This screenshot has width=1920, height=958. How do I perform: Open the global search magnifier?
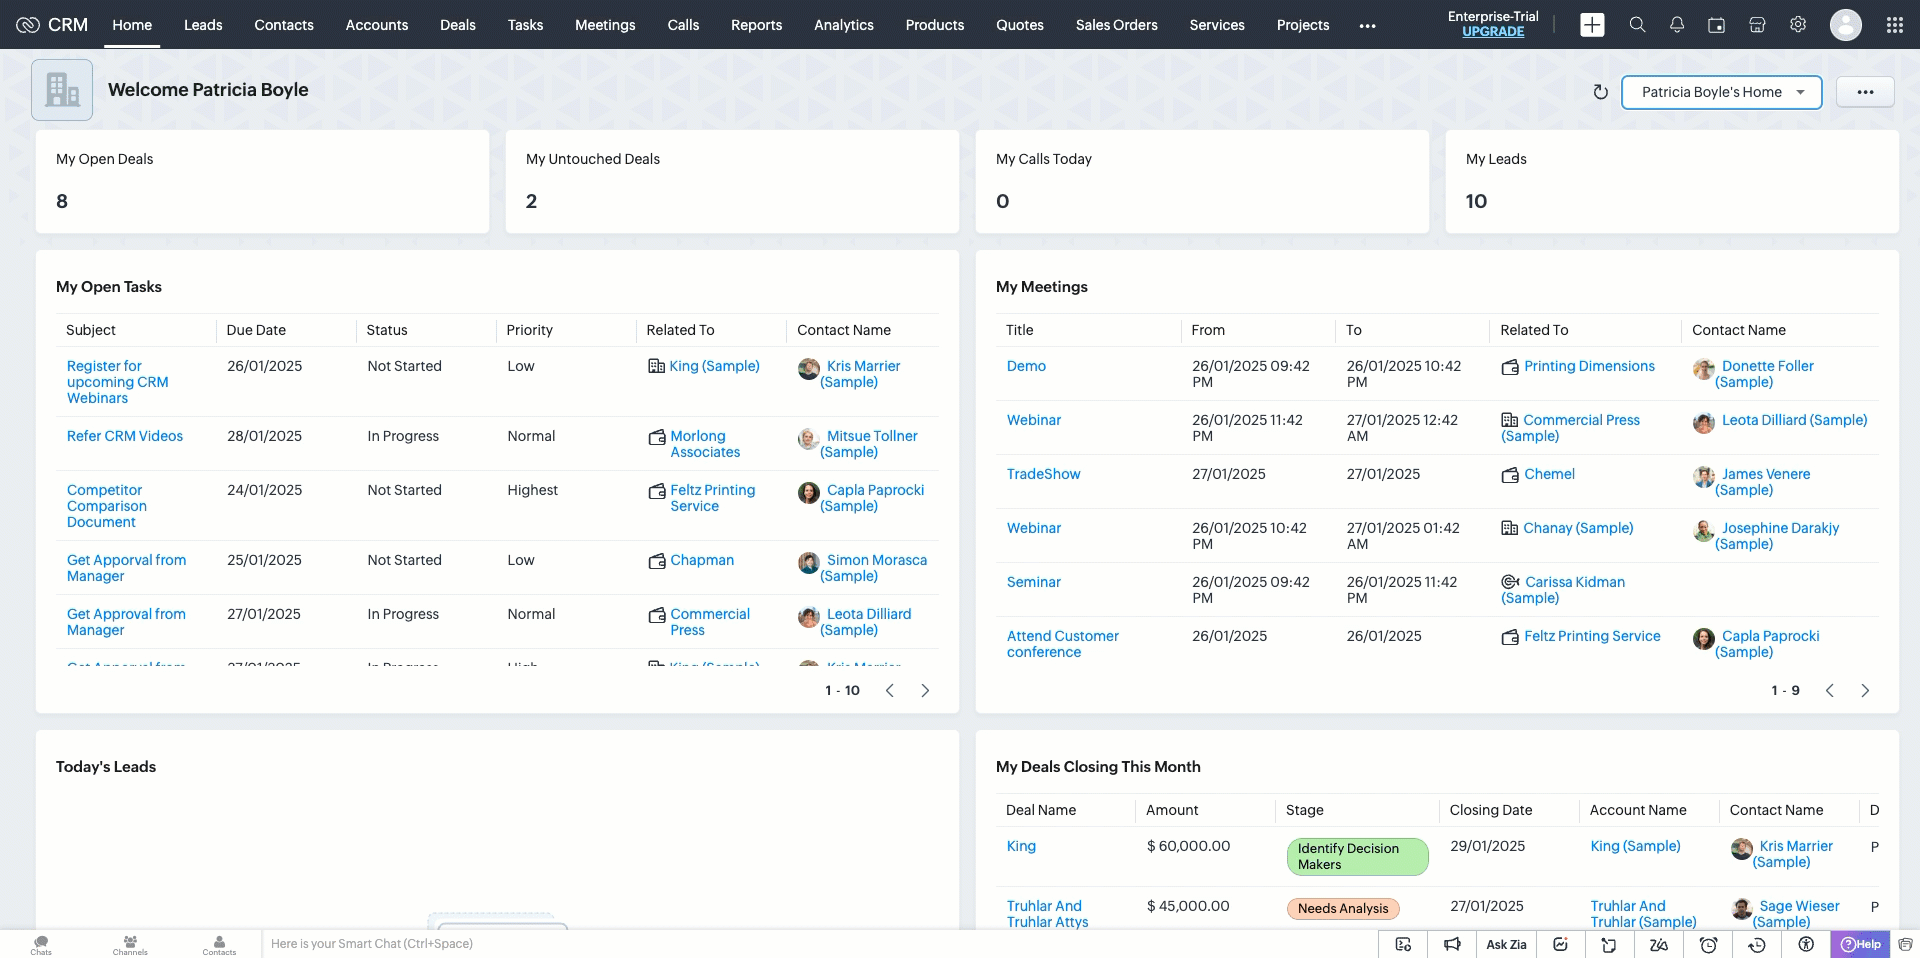coord(1637,25)
